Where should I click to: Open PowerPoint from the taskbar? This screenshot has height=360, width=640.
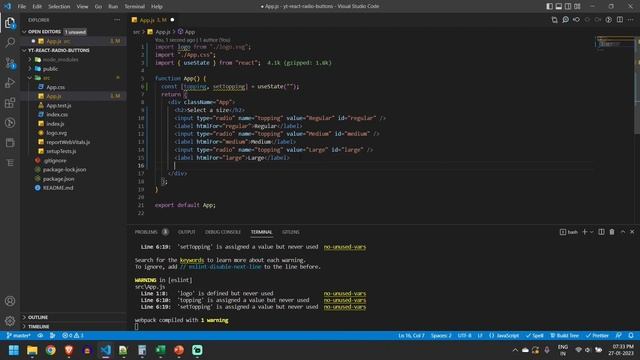(x=179, y=350)
